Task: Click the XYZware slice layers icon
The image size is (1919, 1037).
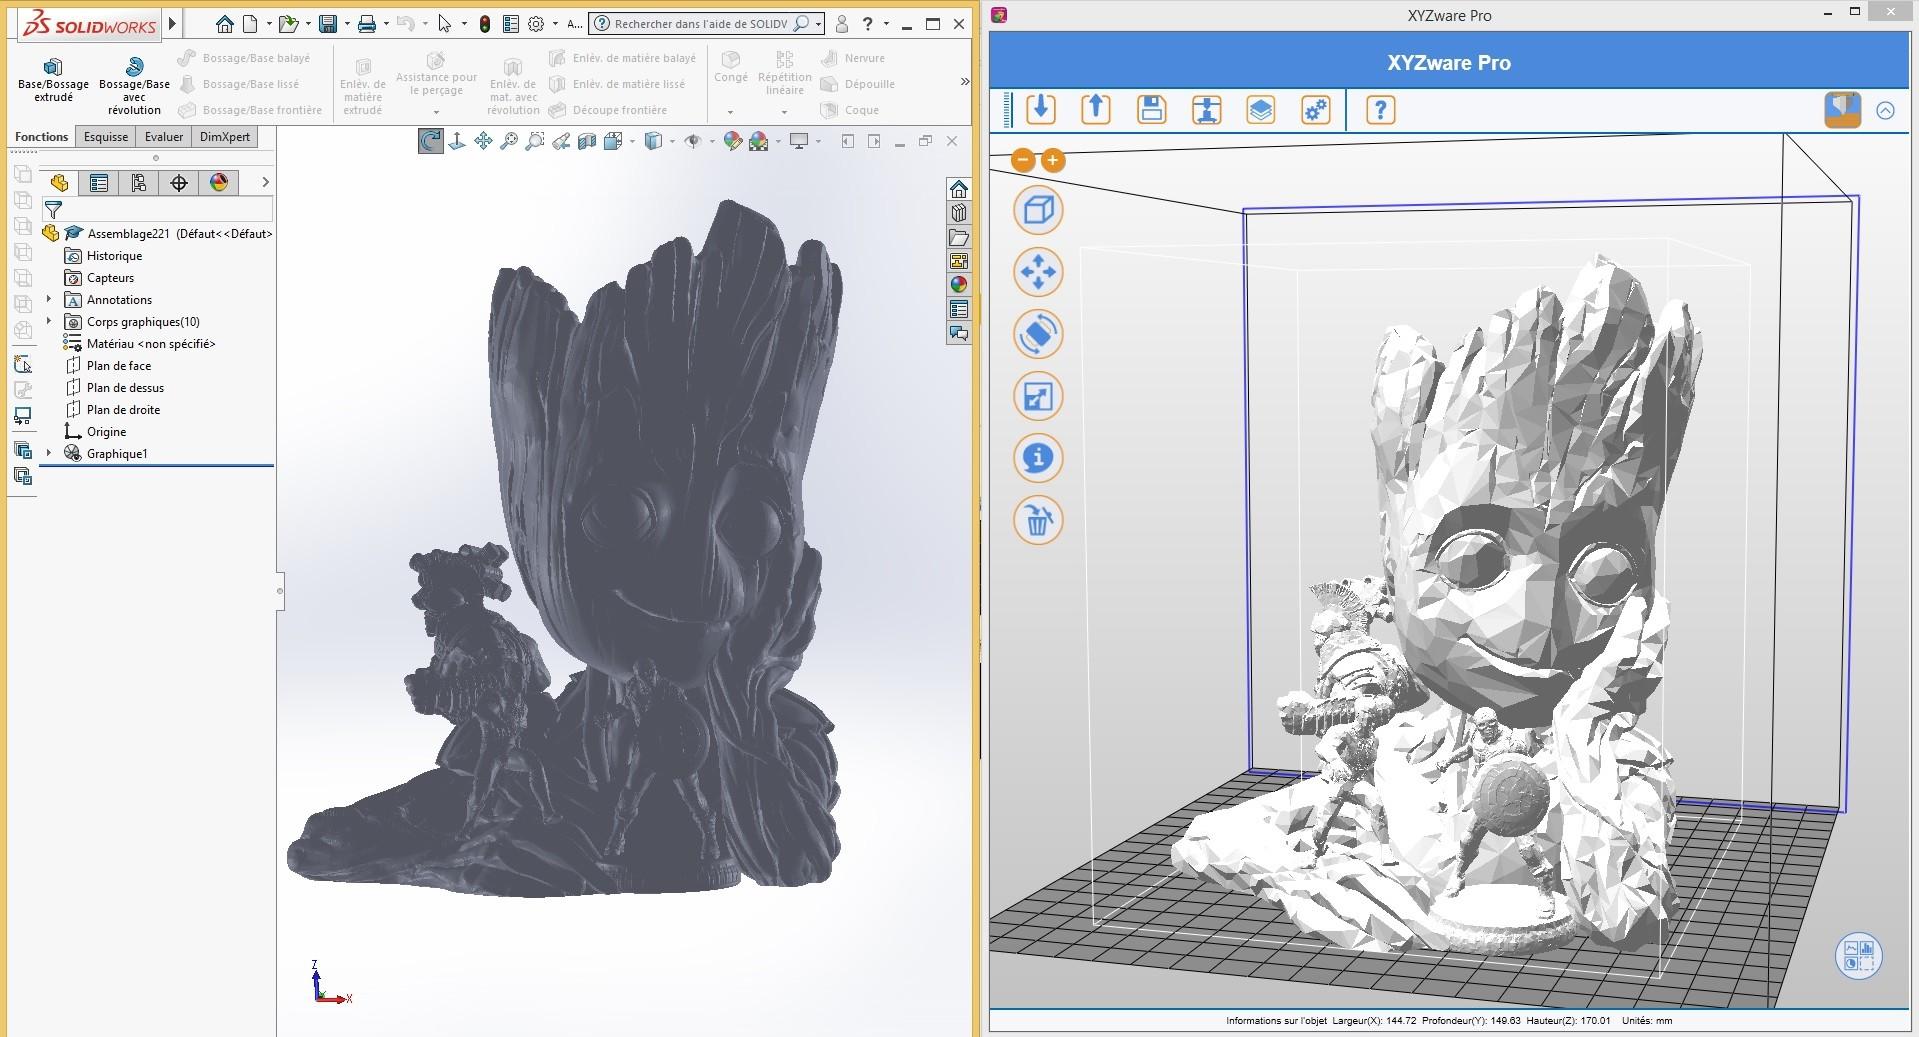Action: pos(1260,110)
